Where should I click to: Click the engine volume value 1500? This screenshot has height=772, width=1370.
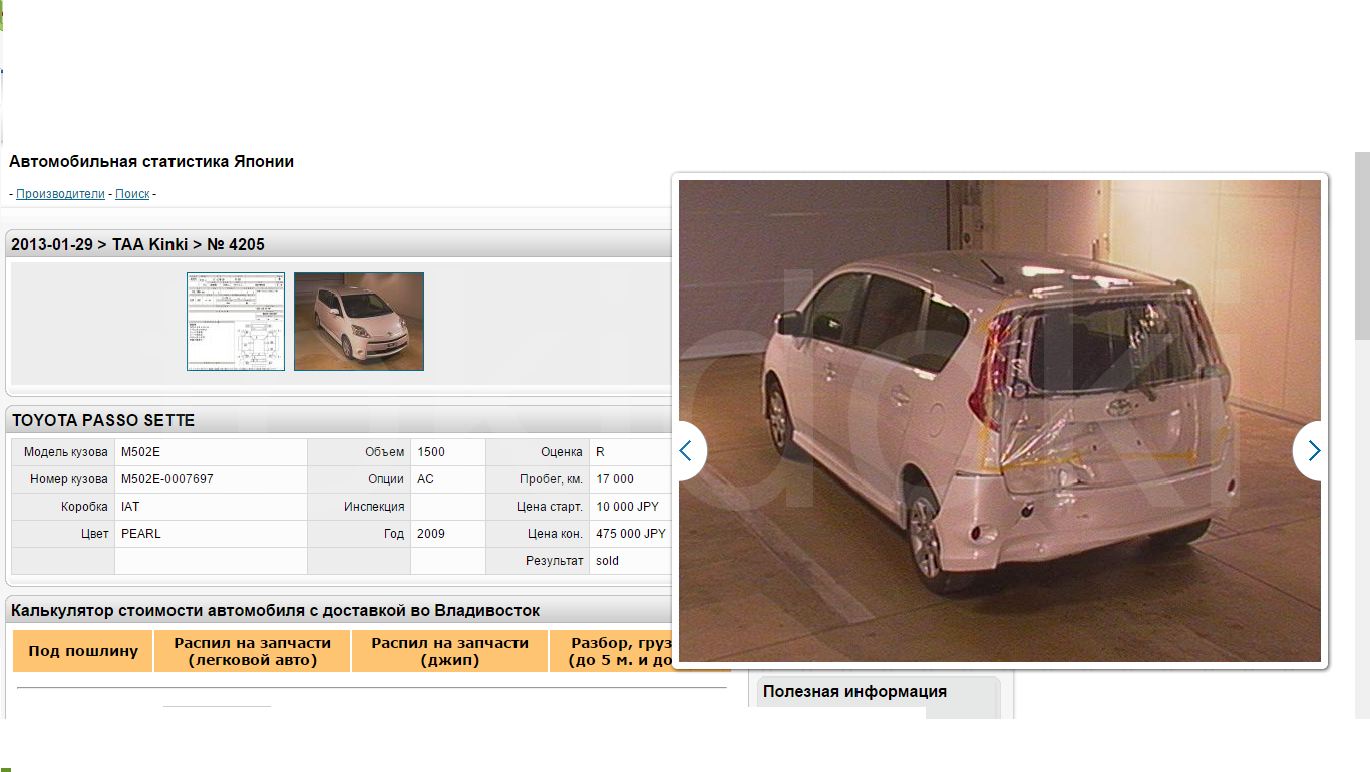point(431,452)
